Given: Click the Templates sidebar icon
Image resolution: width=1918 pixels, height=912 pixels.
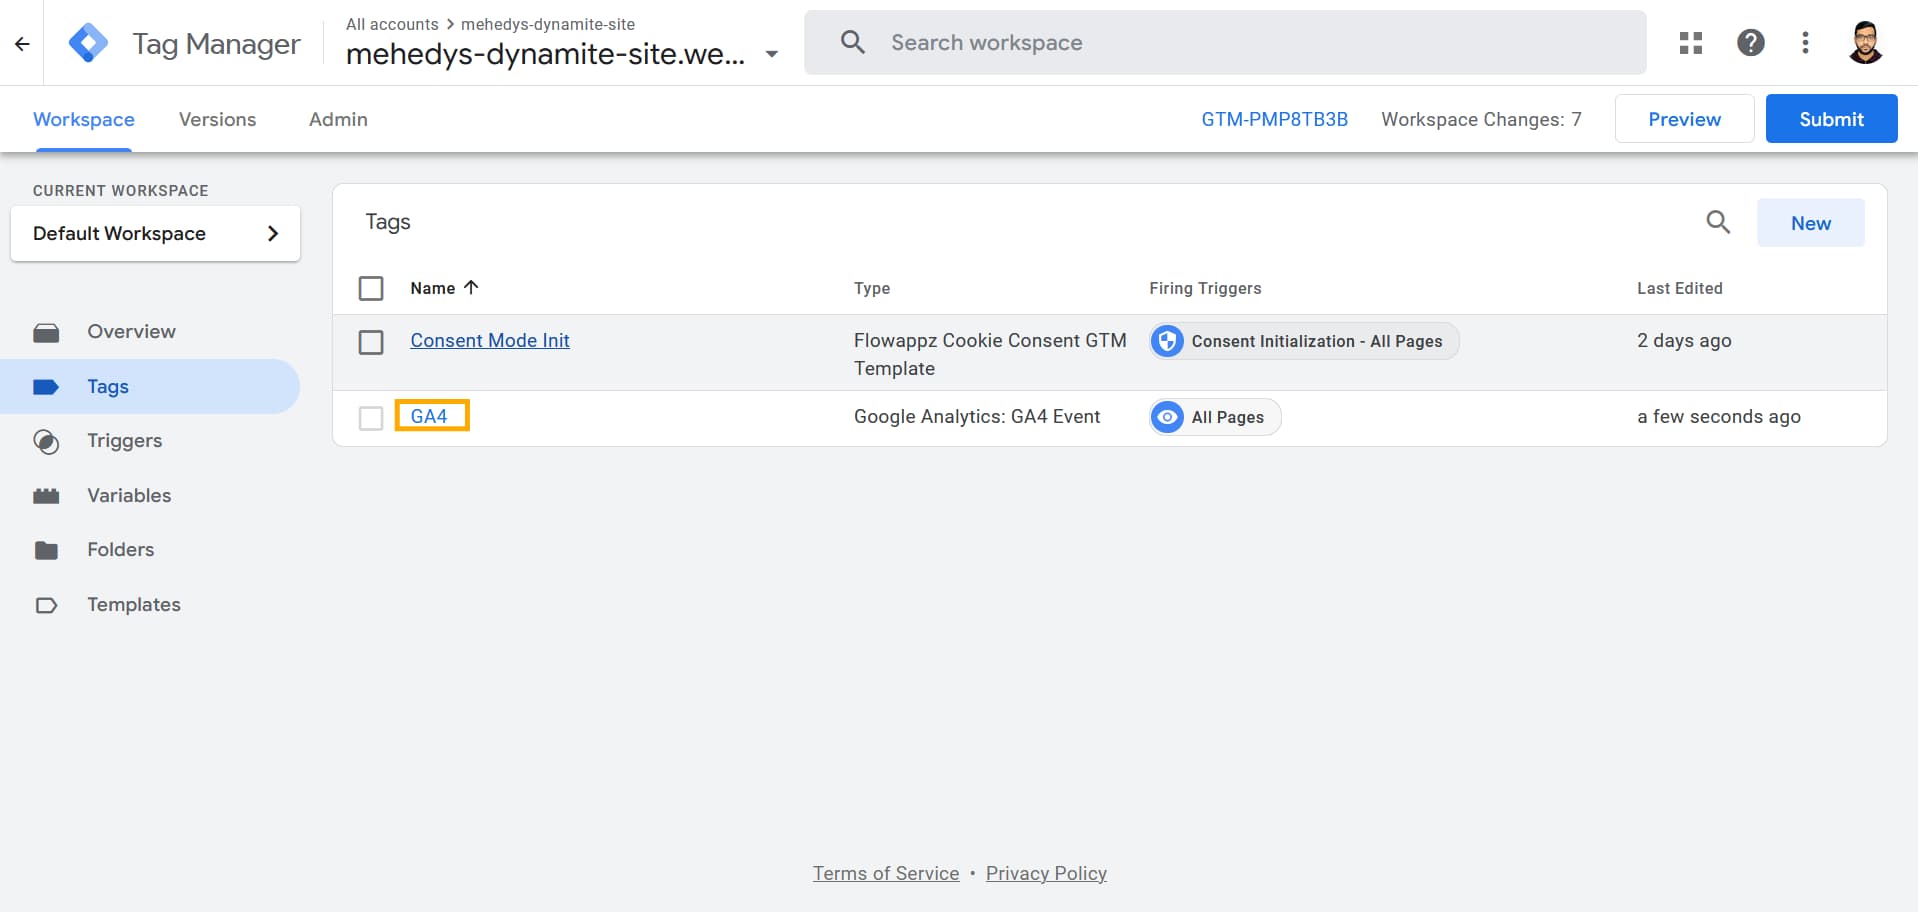Looking at the screenshot, I should (x=46, y=605).
